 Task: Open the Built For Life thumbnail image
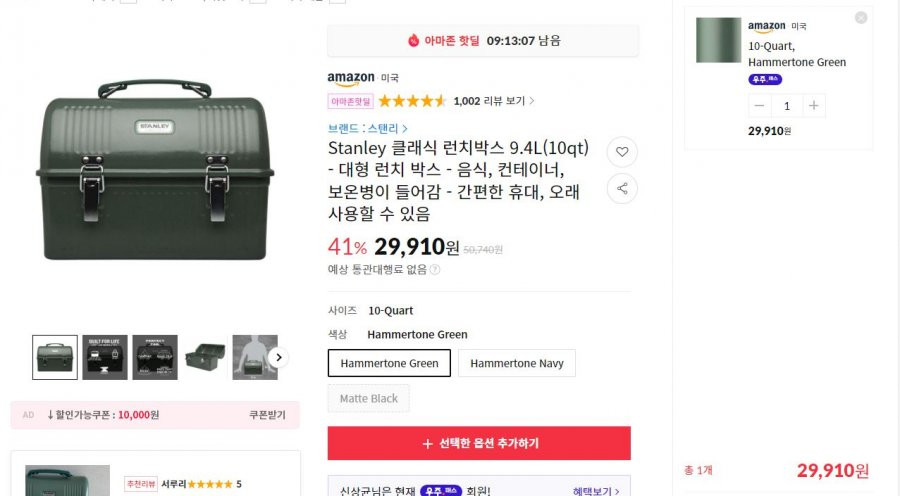(105, 358)
